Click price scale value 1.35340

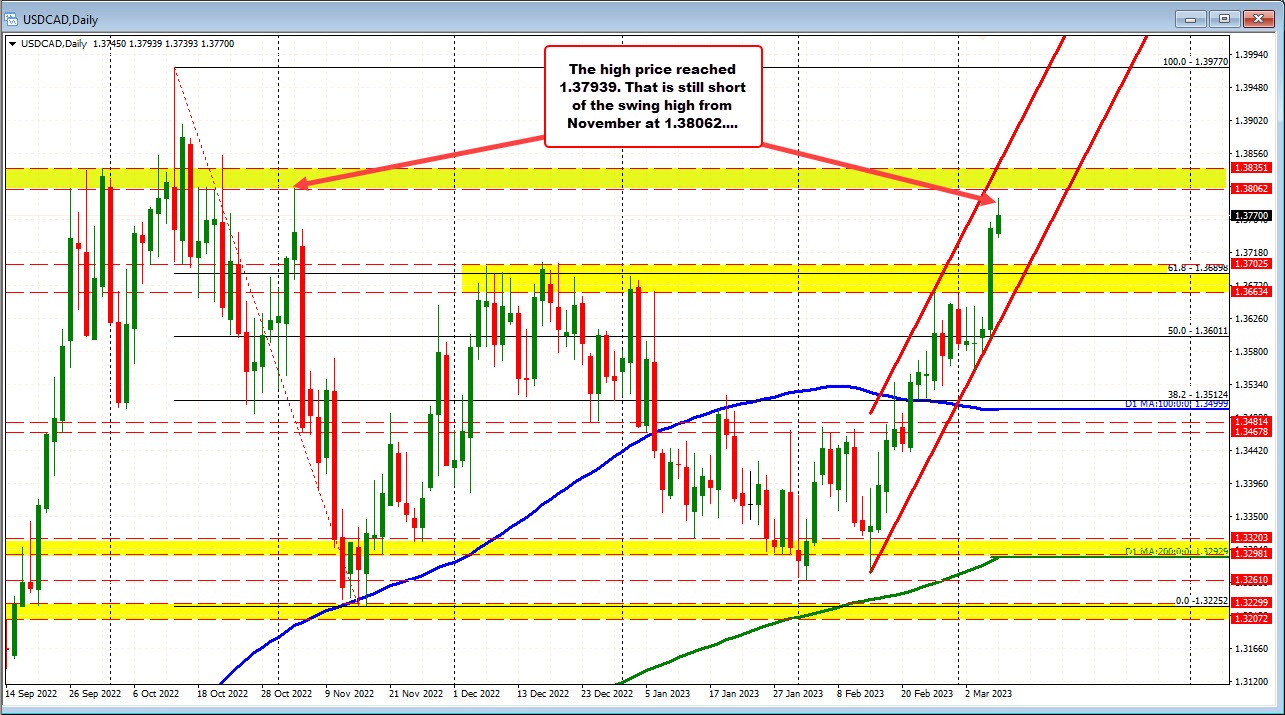click(x=1250, y=385)
